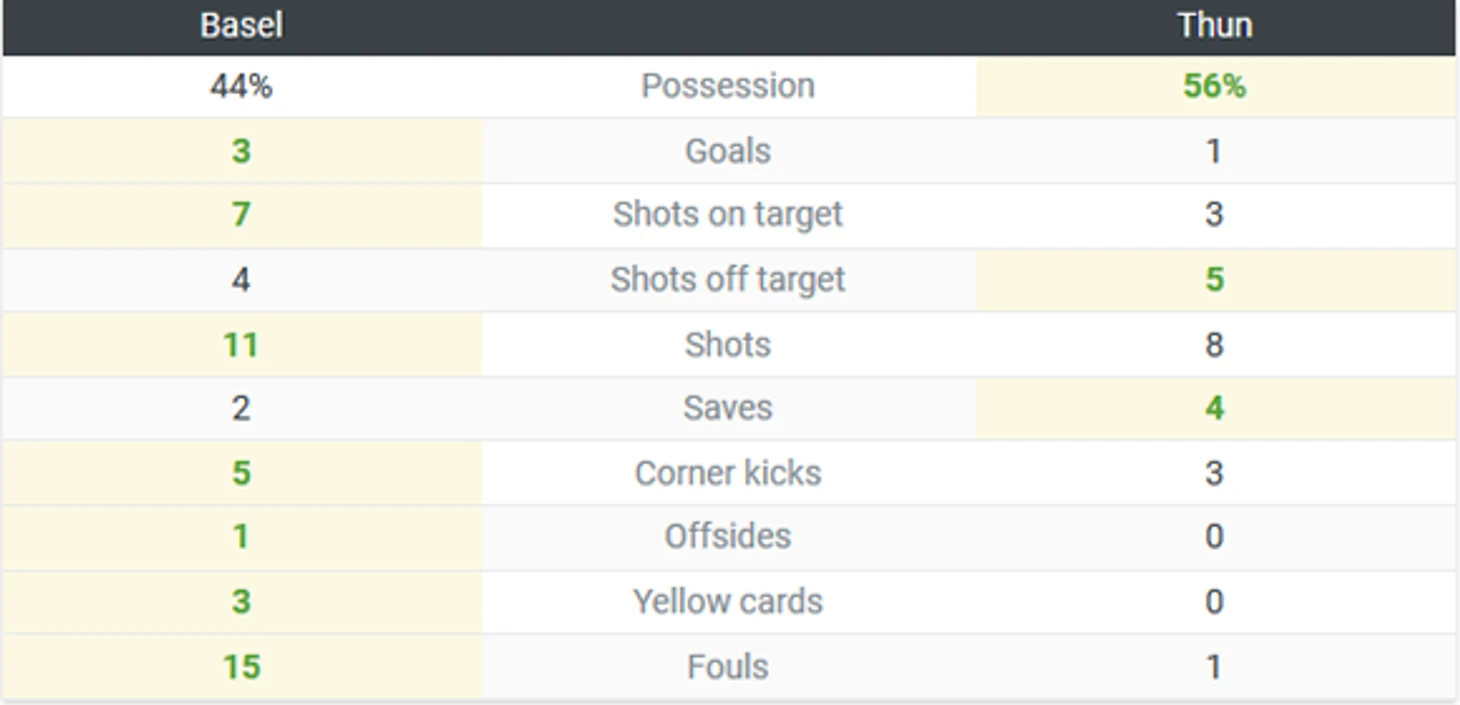Click Basel's fouls count of 15

[241, 666]
